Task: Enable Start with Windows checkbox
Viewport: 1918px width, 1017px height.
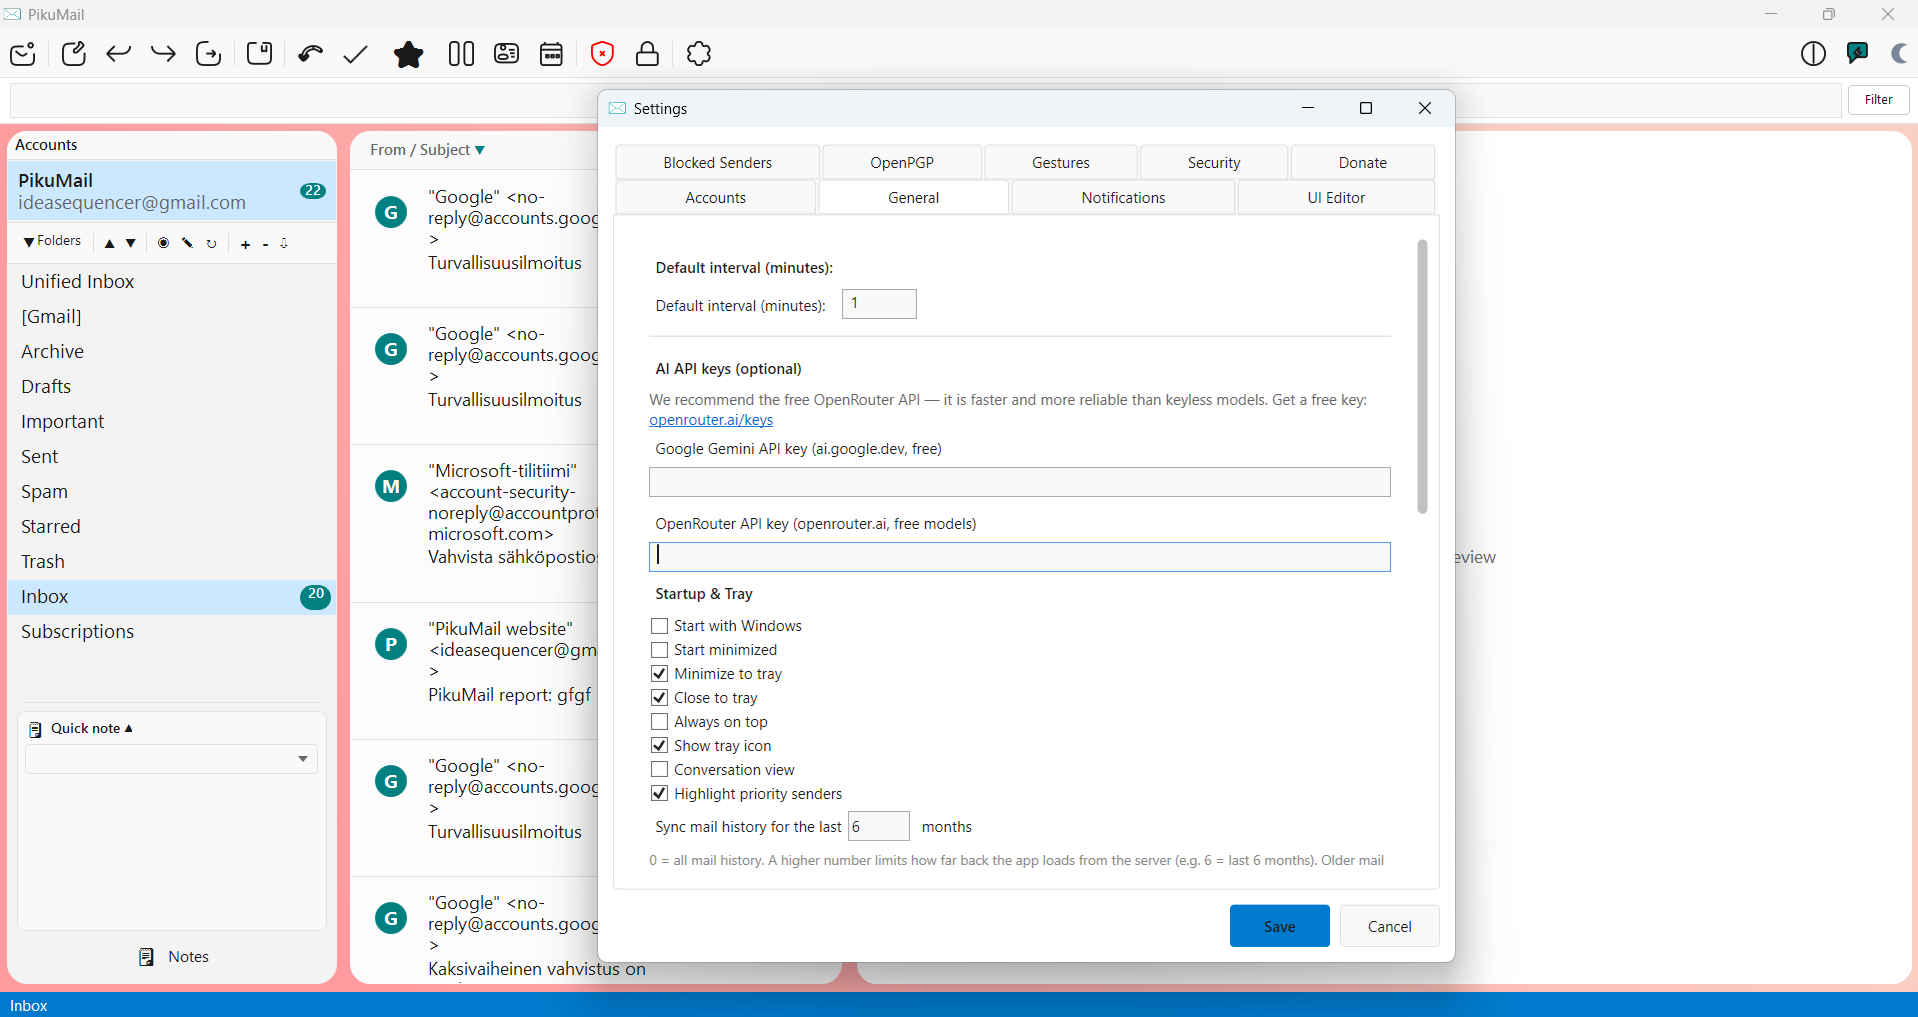Action: (659, 626)
